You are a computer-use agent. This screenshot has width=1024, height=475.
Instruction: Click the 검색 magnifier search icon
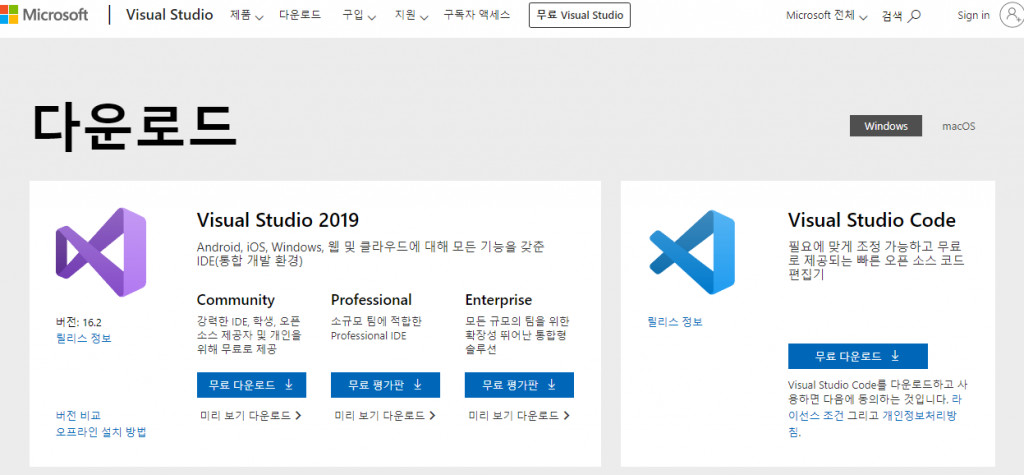point(914,16)
